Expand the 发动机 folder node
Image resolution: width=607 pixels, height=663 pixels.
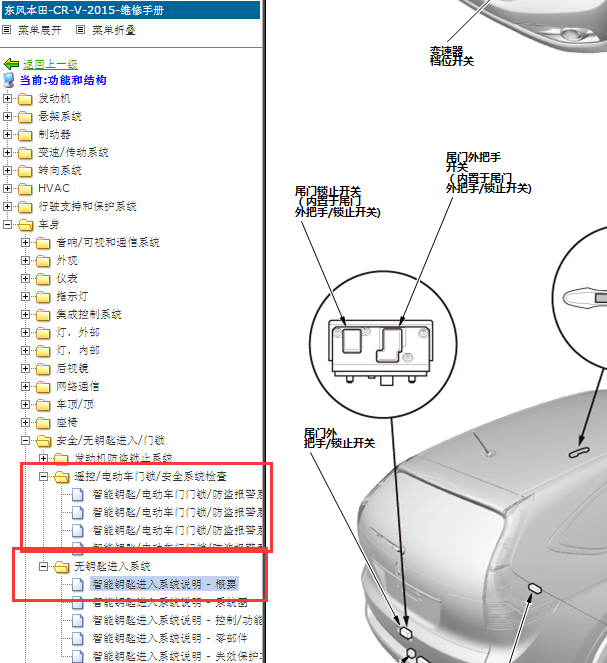coord(7,99)
